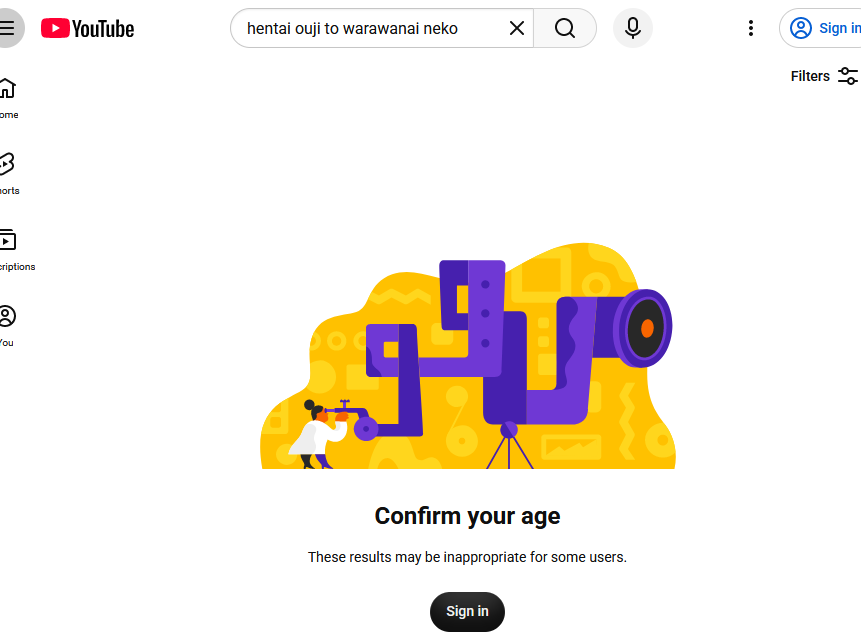Go to YouTube home via logo
Viewport: 861px width, 641px height.
87,29
